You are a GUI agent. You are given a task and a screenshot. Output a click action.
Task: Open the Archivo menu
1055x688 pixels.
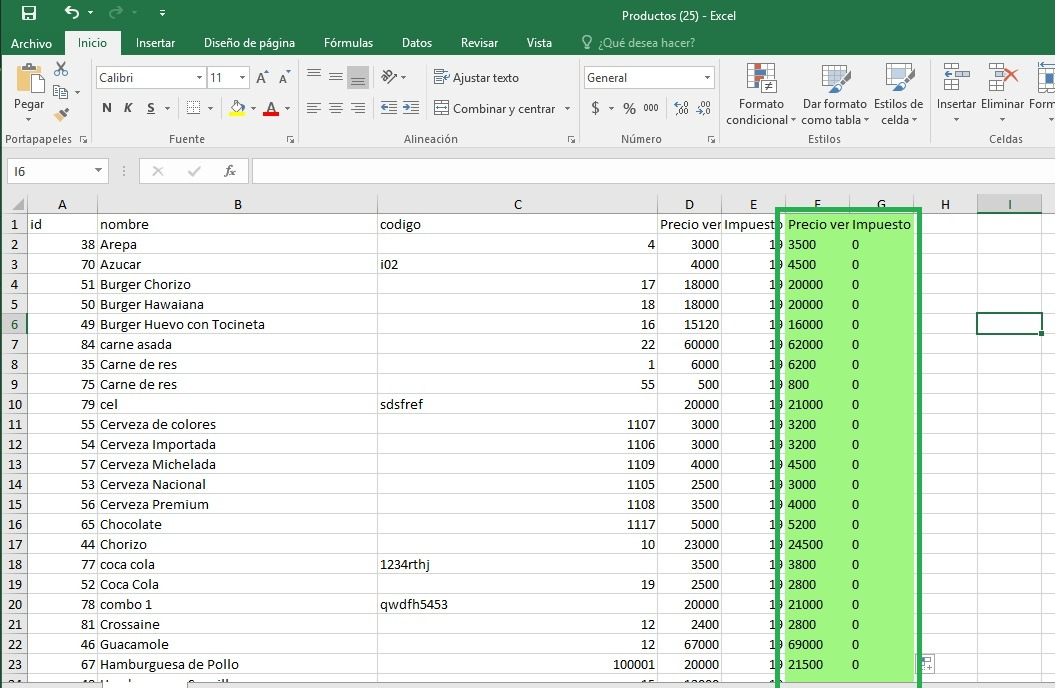31,43
